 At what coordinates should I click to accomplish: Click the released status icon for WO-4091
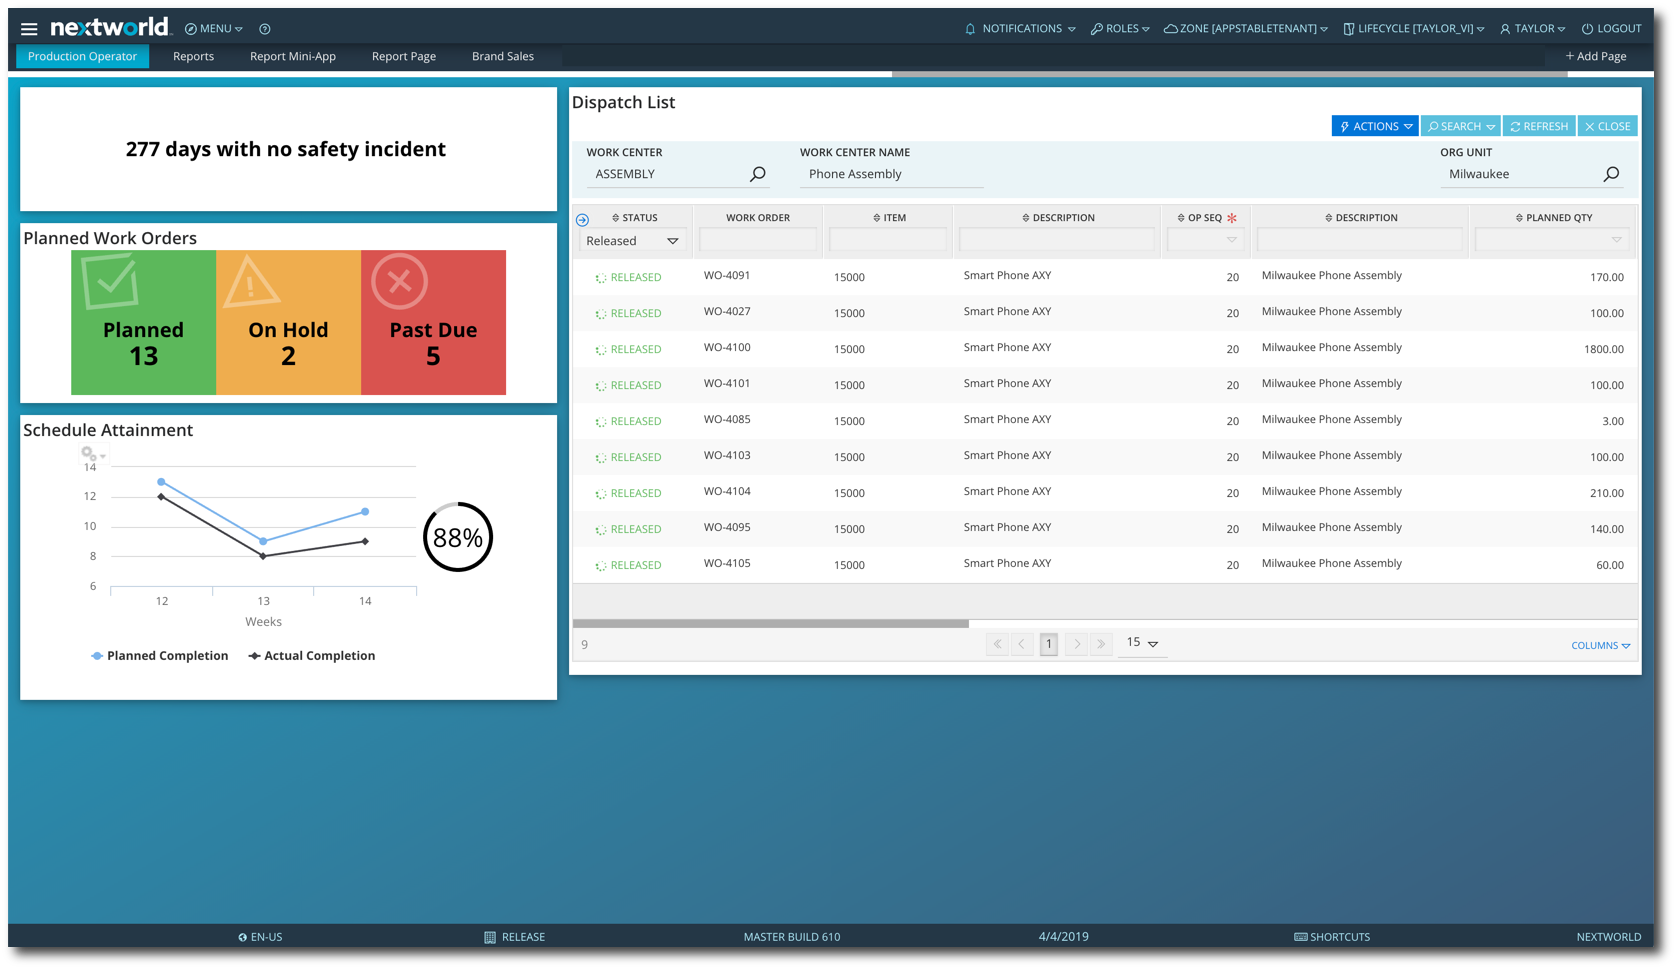click(600, 278)
